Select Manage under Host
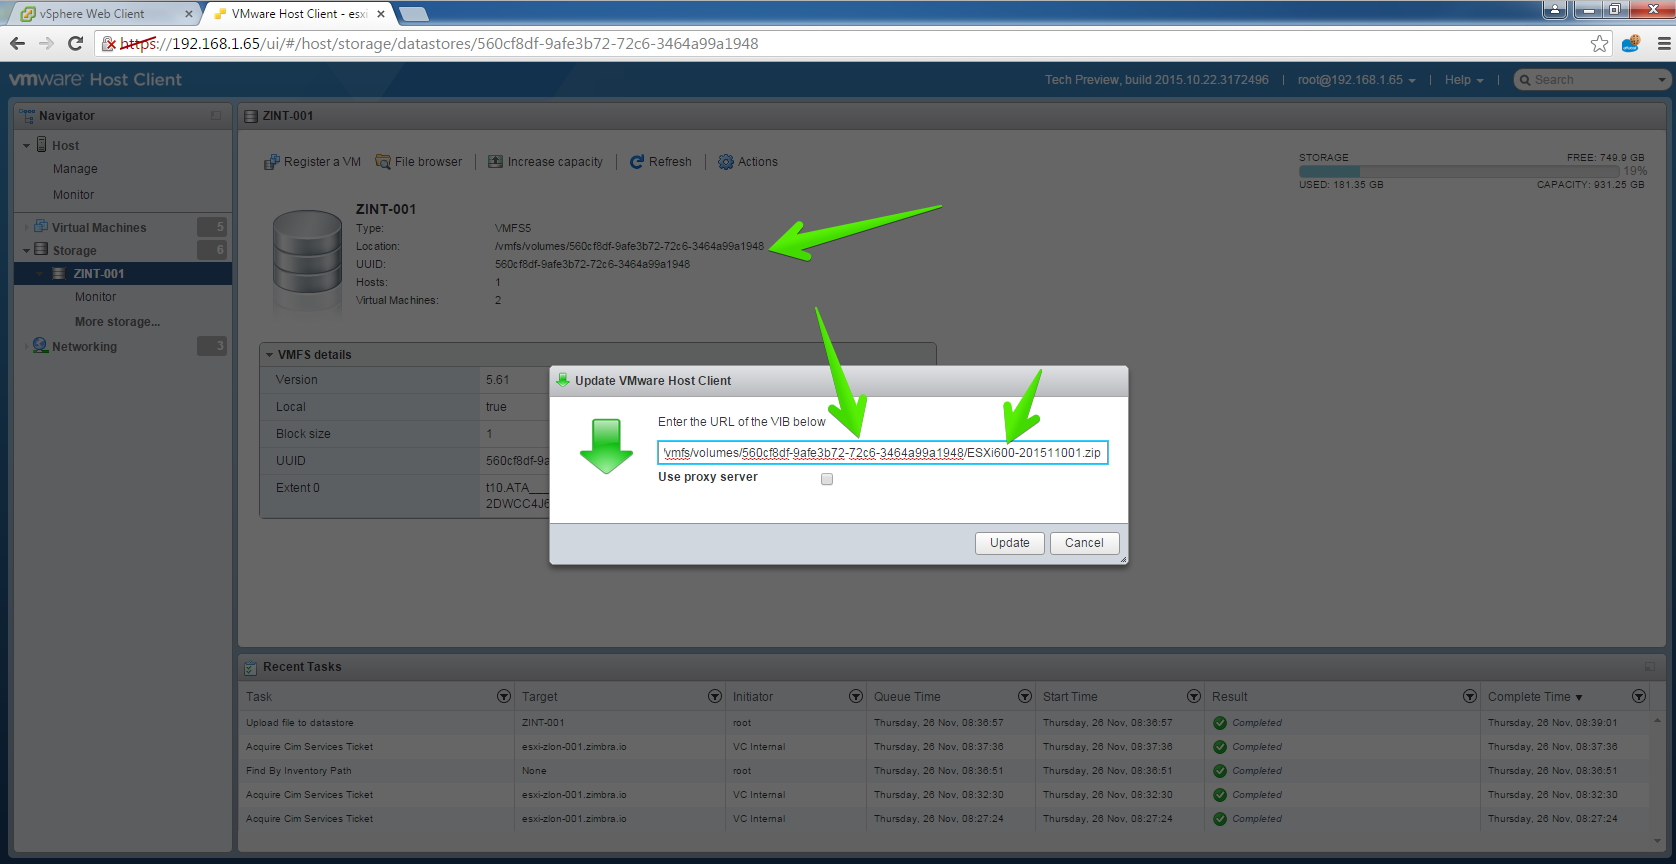Screen dimensions: 1676x864 click(x=75, y=169)
